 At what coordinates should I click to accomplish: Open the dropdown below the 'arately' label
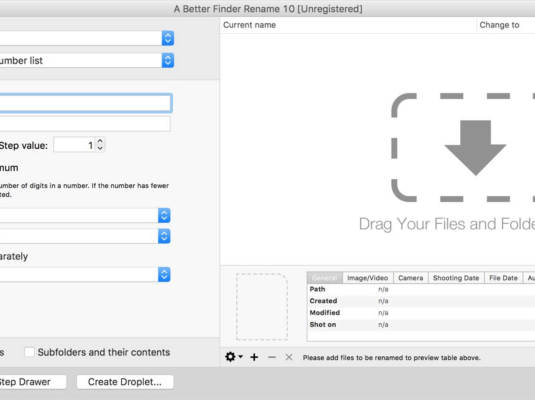point(164,274)
